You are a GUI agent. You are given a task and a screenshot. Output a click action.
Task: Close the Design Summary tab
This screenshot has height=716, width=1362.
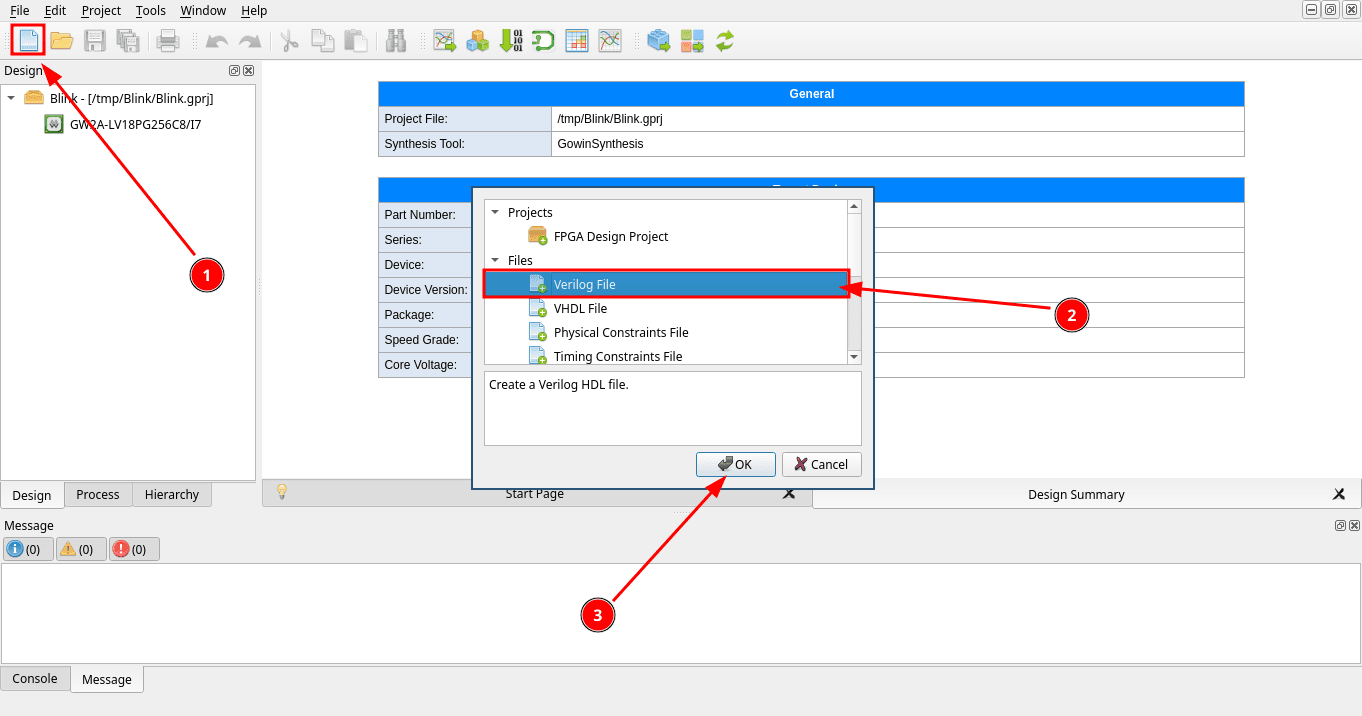point(1339,494)
